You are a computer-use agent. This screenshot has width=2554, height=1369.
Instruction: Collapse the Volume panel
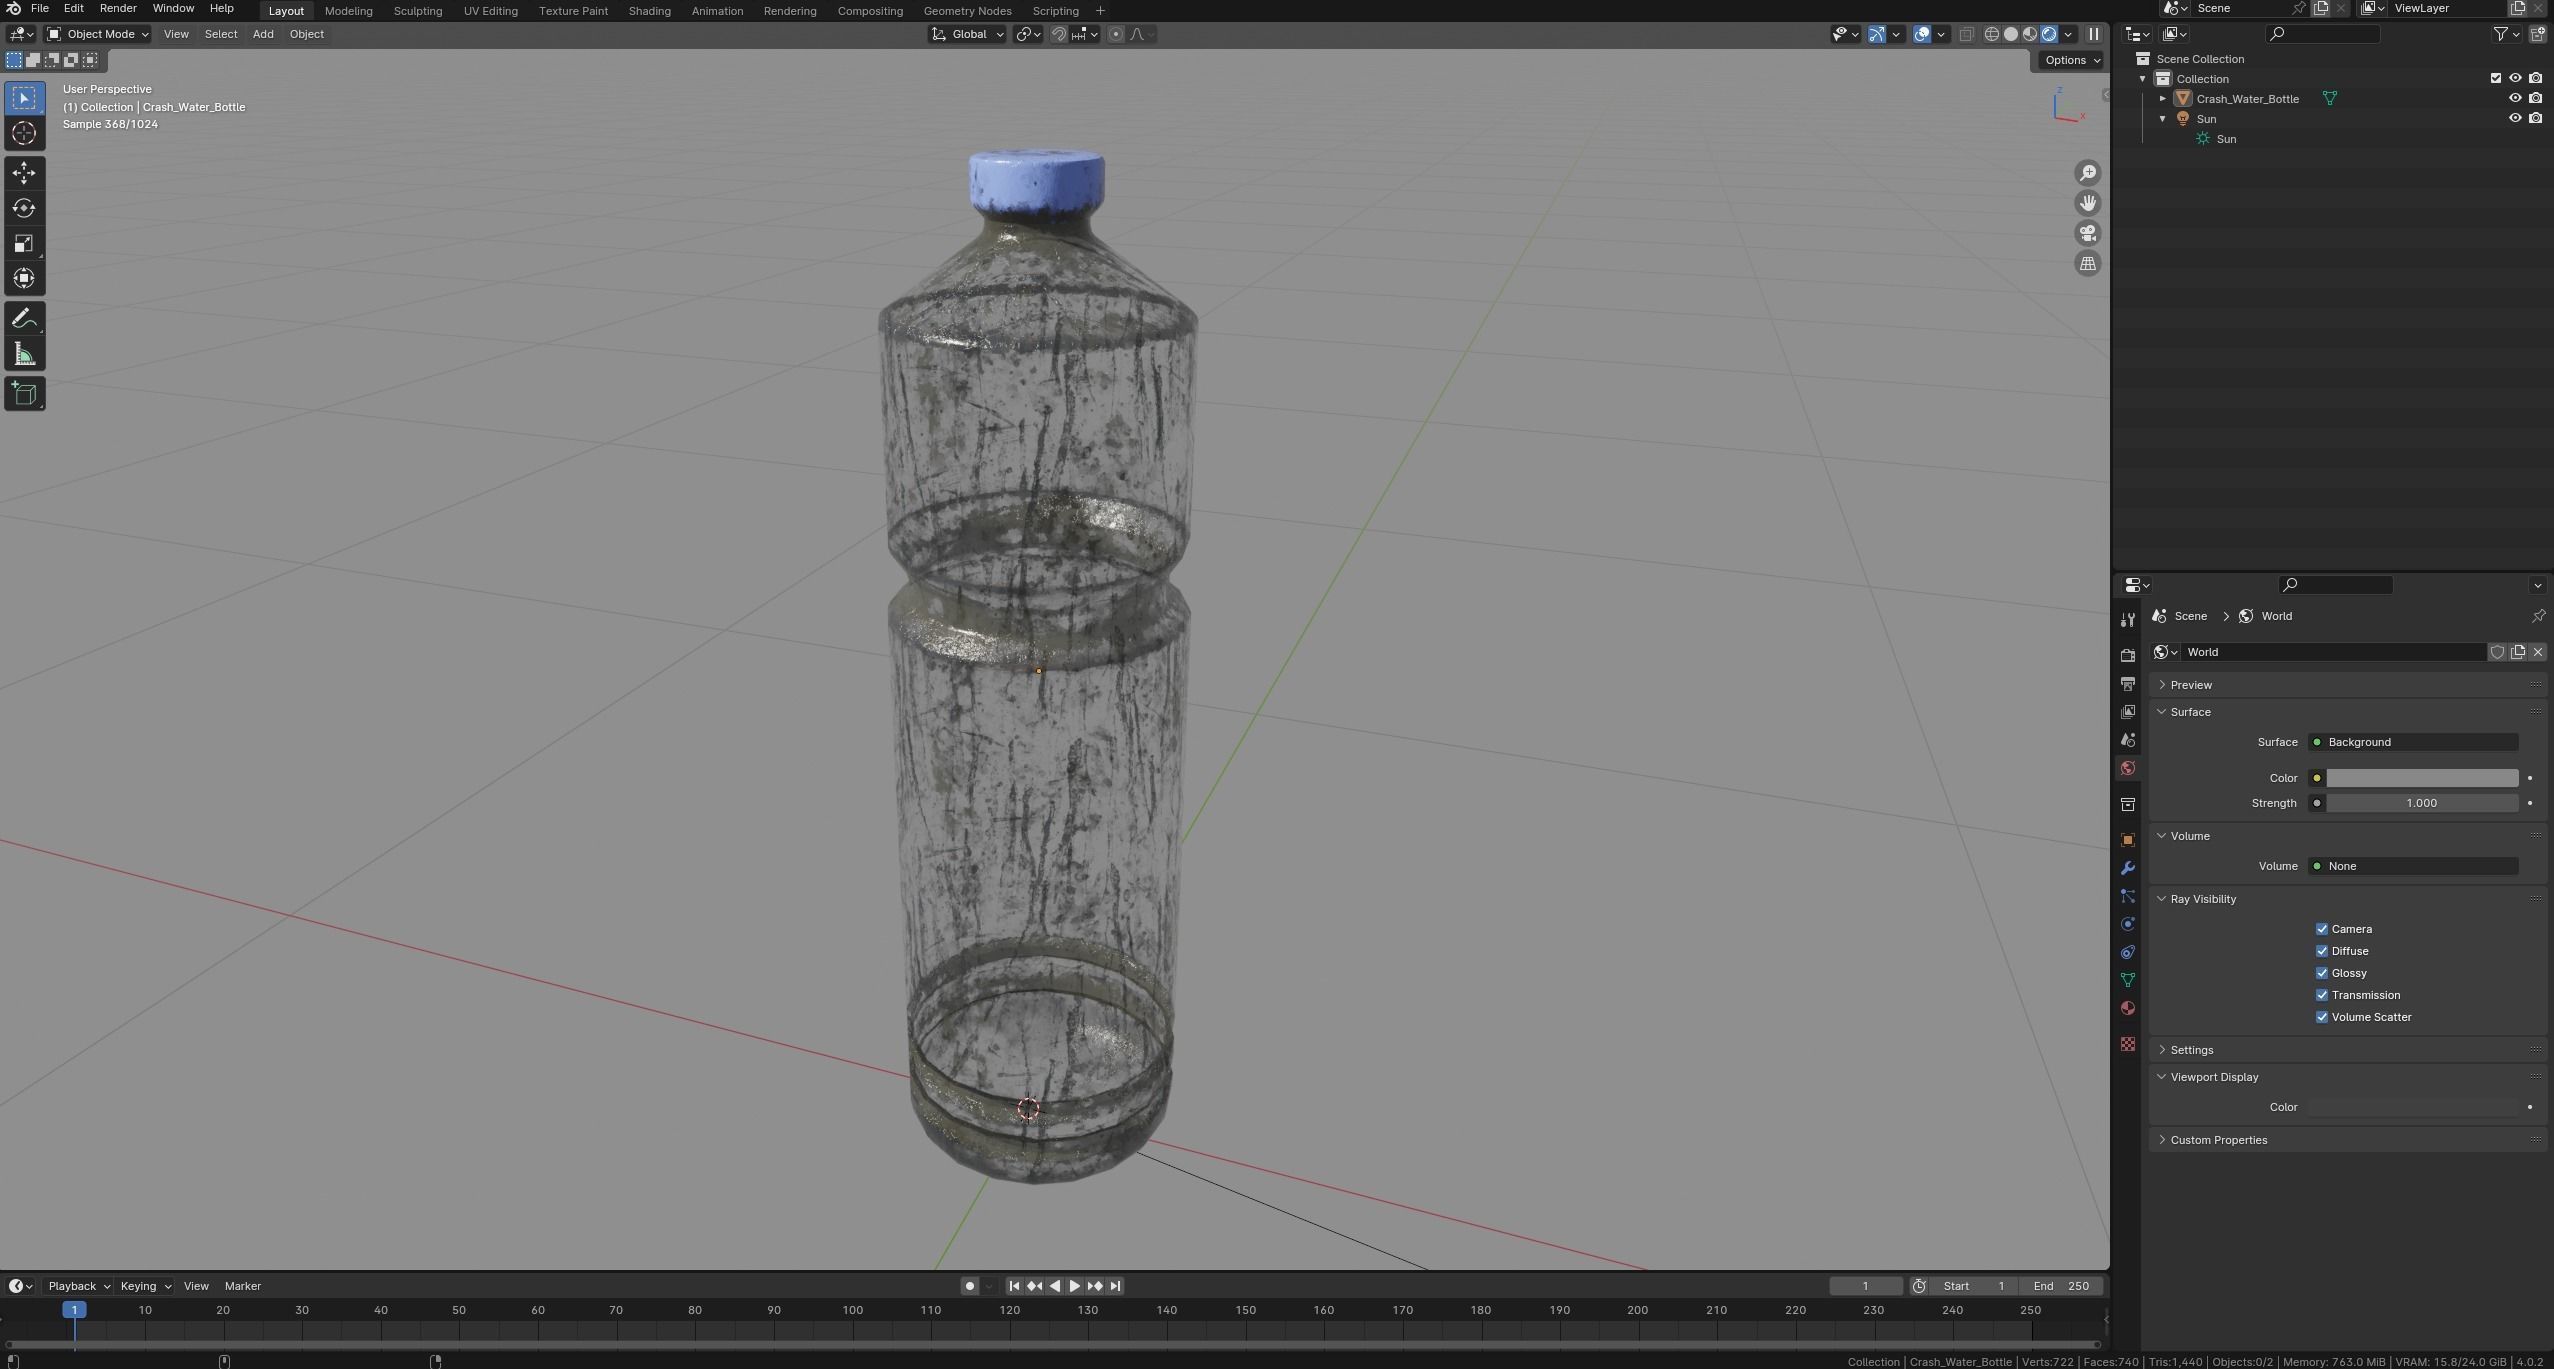click(x=2190, y=836)
